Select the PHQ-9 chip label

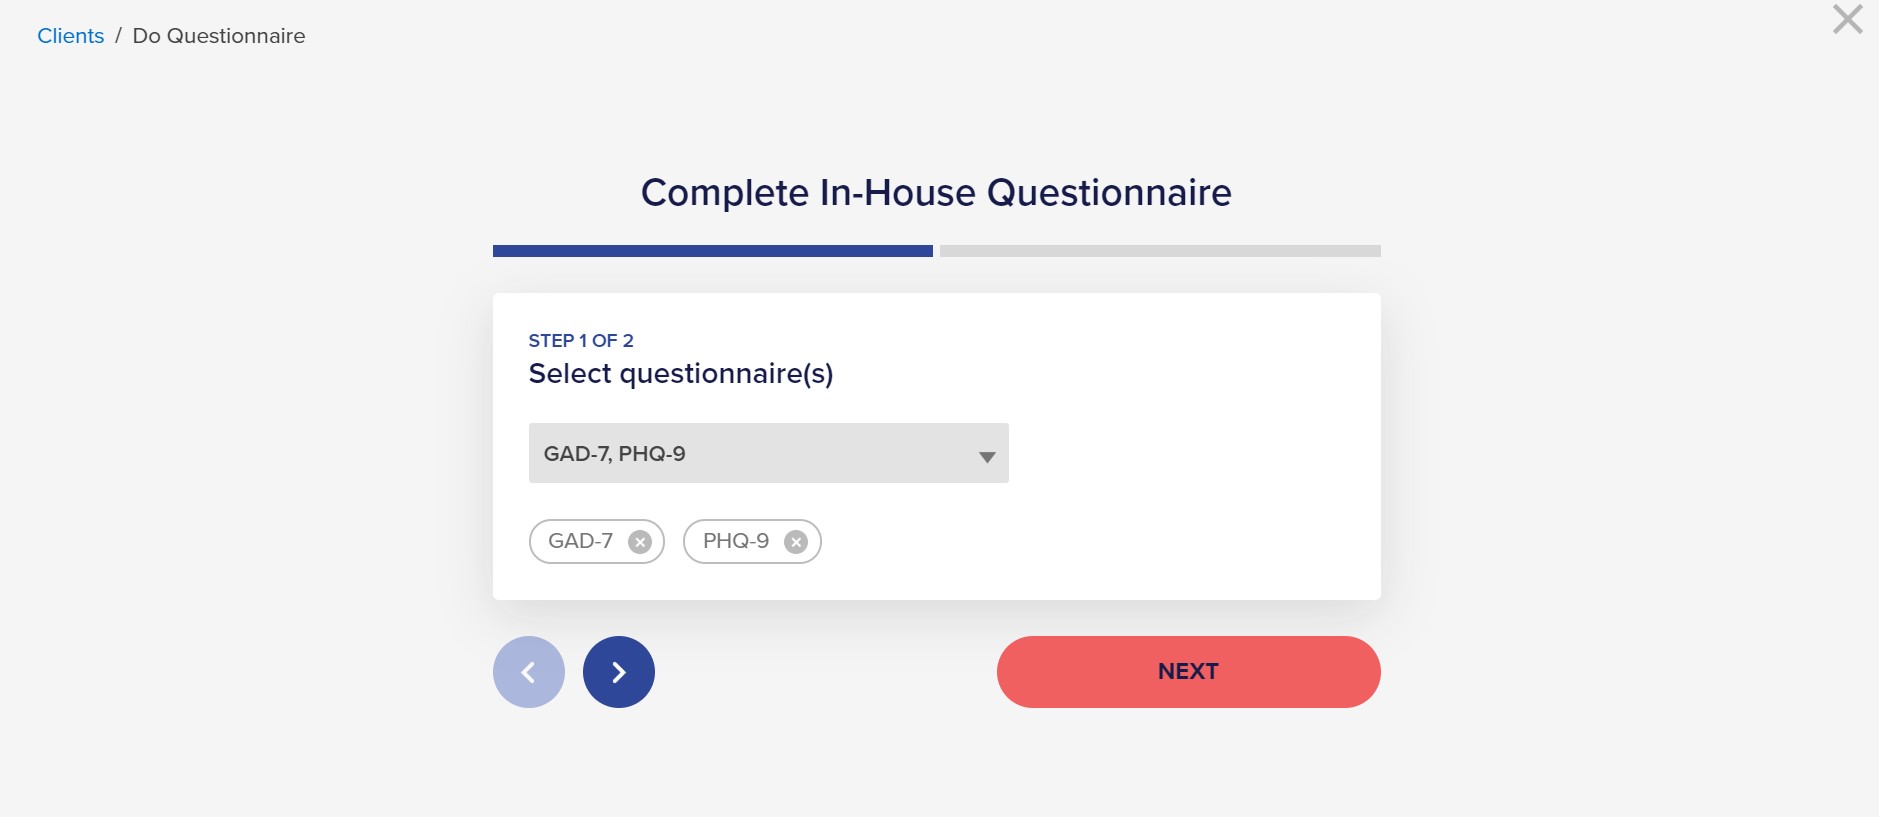[x=736, y=541]
